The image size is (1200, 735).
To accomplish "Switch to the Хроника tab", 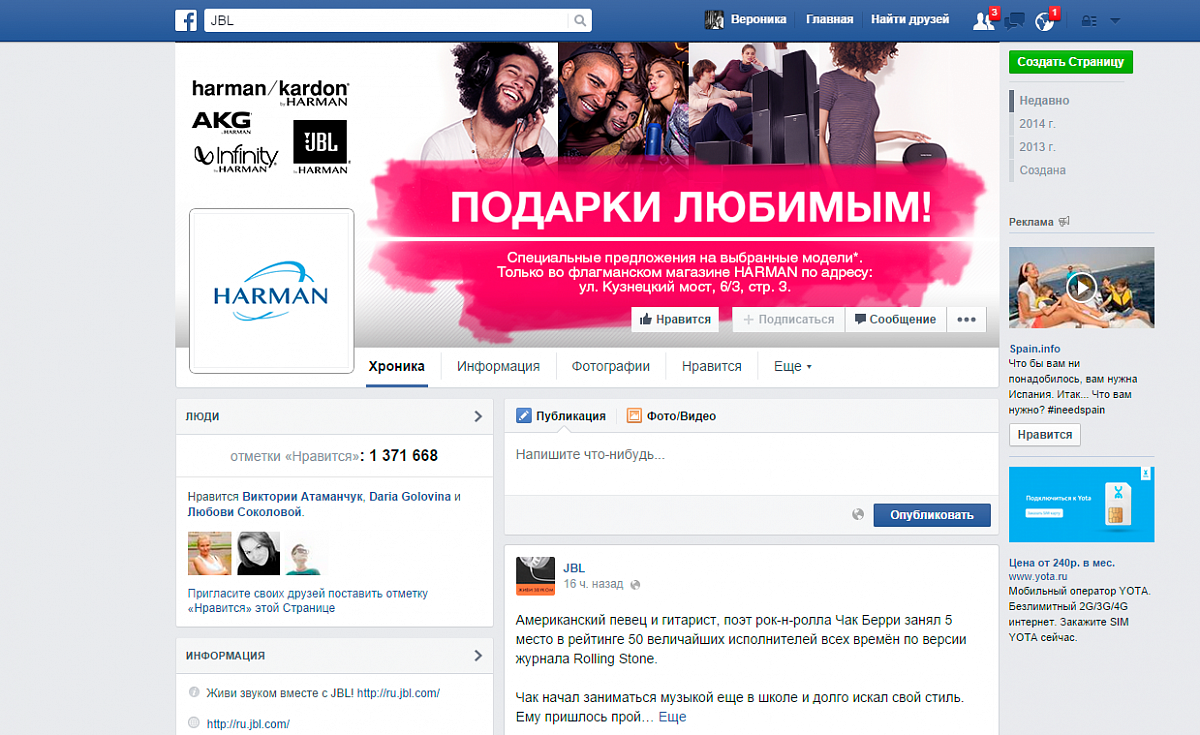I will 397,366.
